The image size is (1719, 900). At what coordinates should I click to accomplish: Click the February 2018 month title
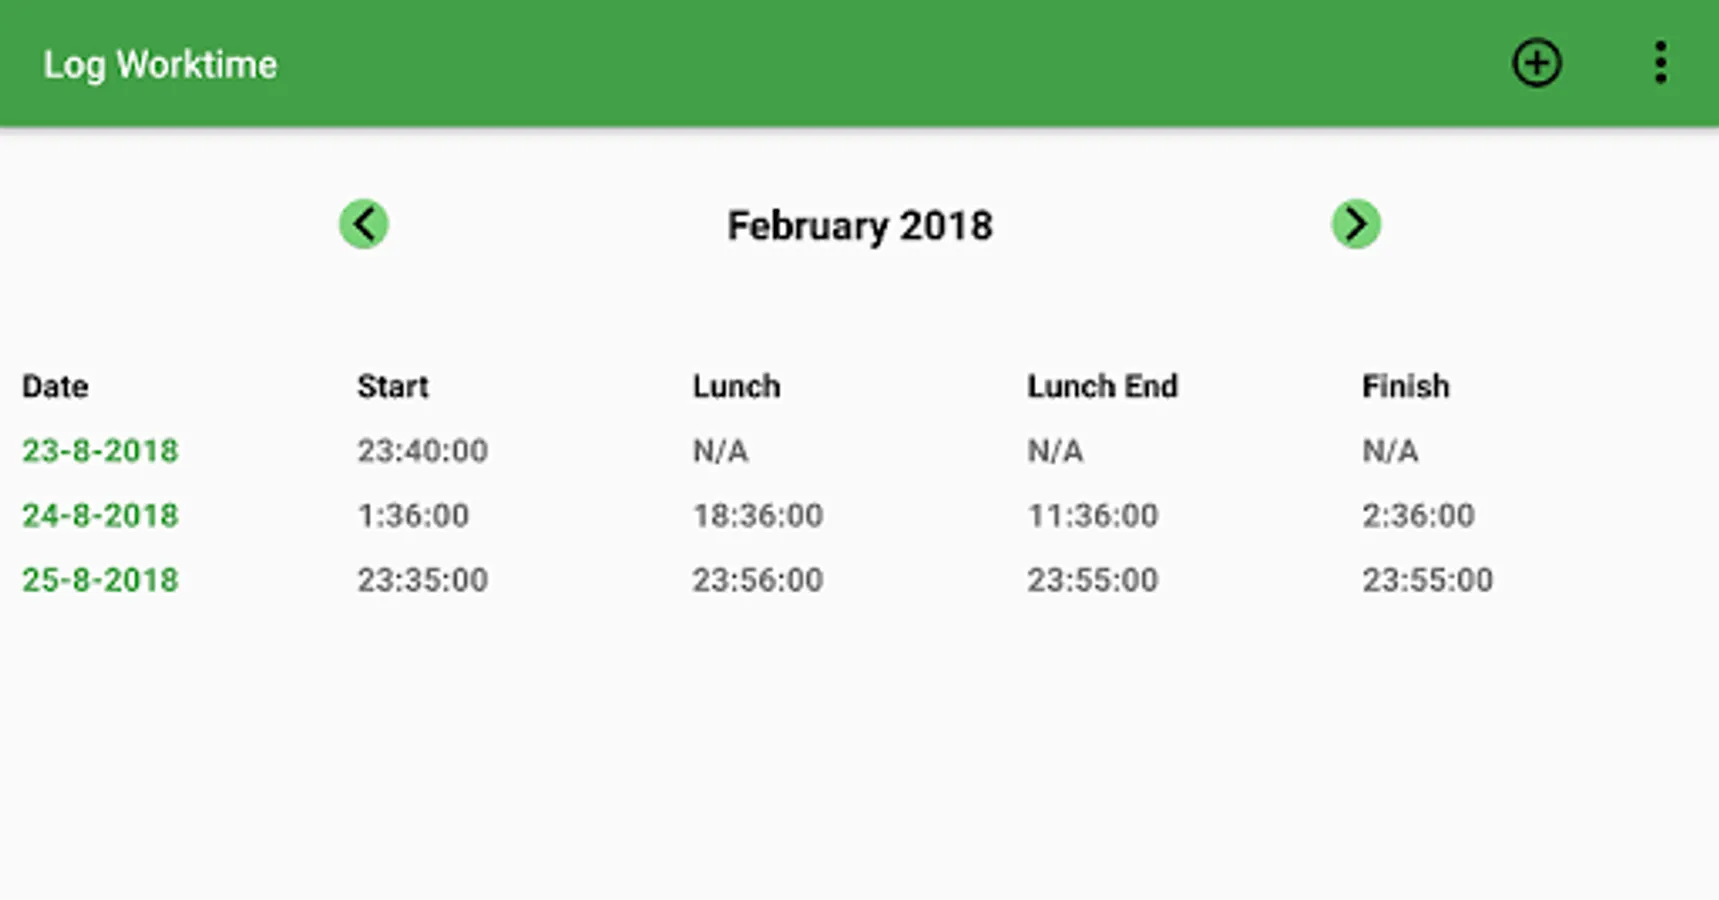[860, 226]
